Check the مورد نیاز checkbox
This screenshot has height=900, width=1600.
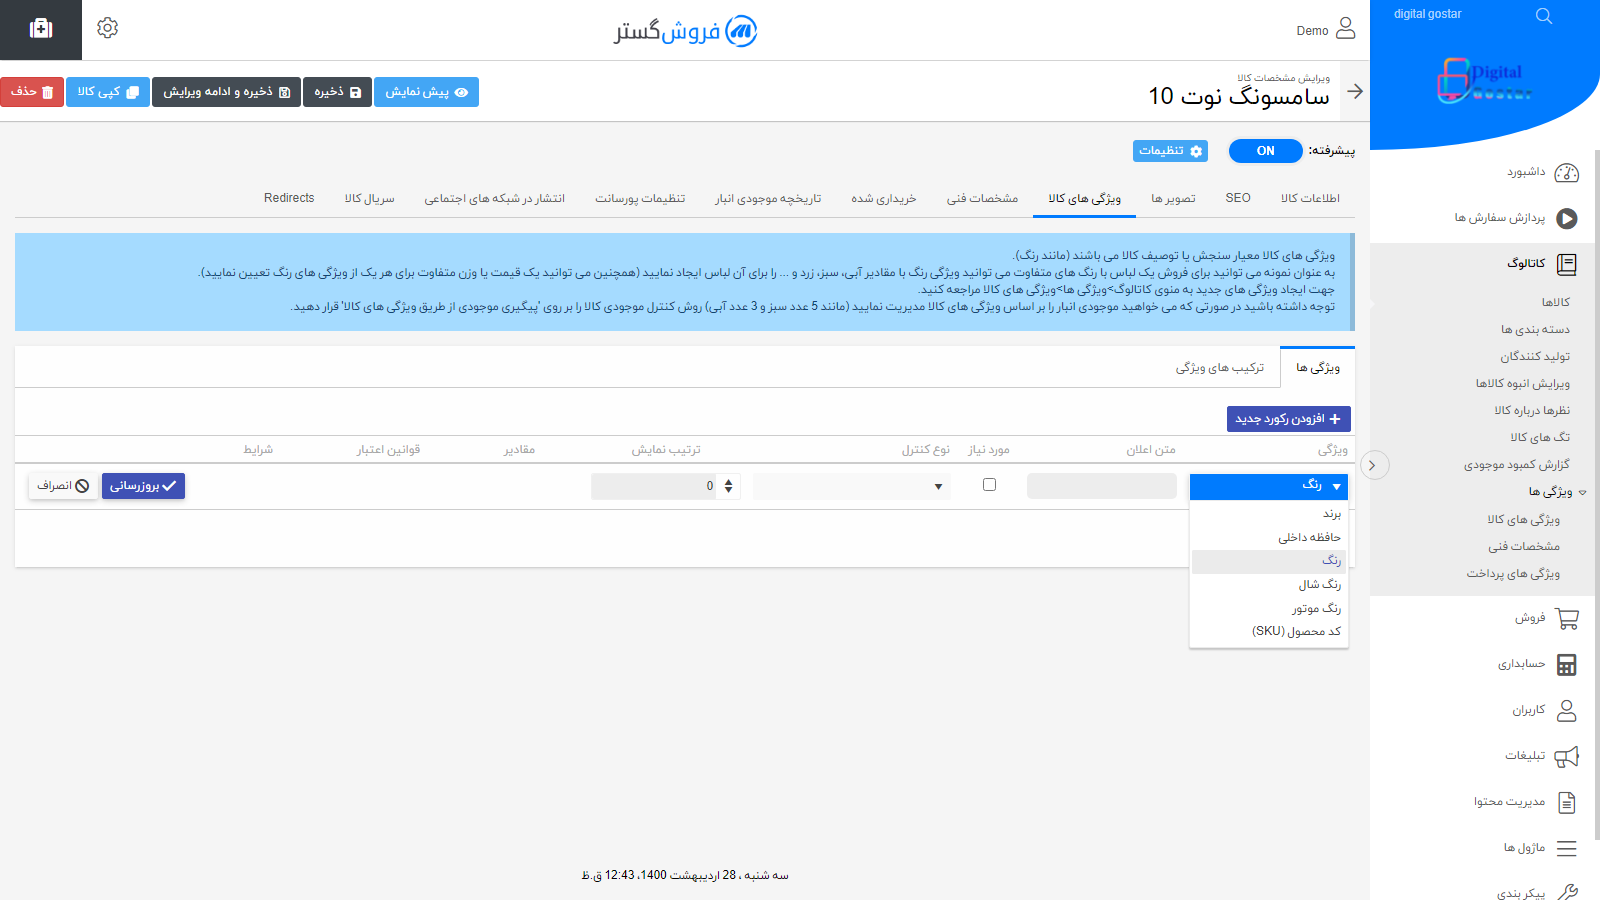click(989, 485)
